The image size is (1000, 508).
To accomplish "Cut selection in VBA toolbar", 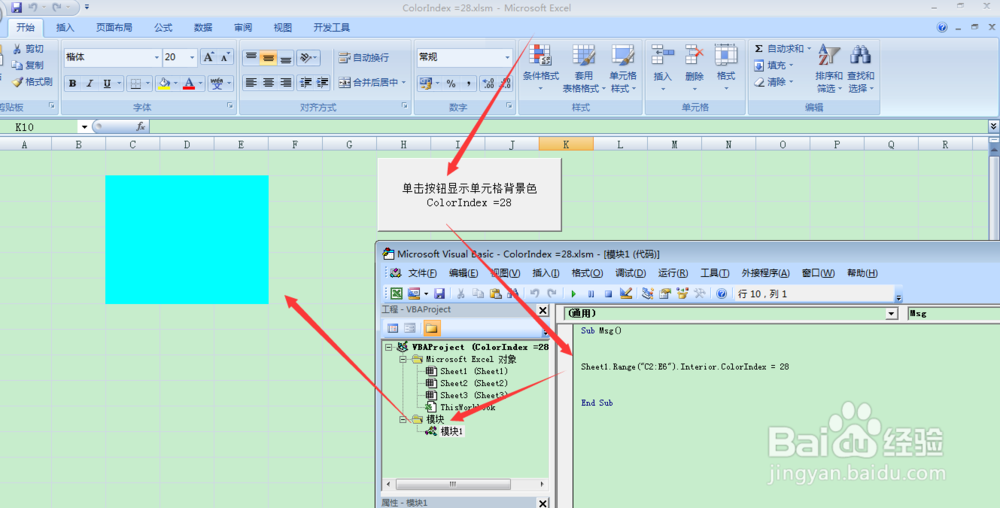I will click(x=460, y=294).
